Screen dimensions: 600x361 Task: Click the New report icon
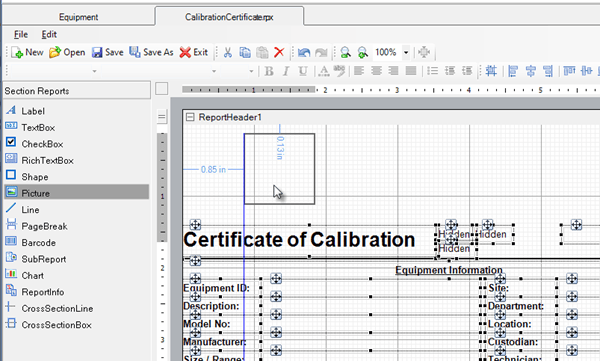(27, 52)
